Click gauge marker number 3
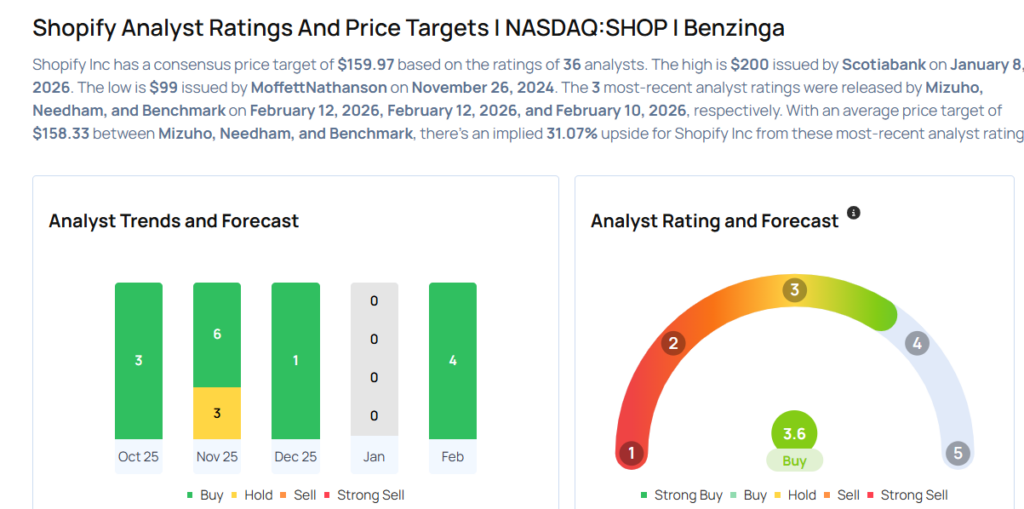This screenshot has width=1024, height=509. [795, 291]
